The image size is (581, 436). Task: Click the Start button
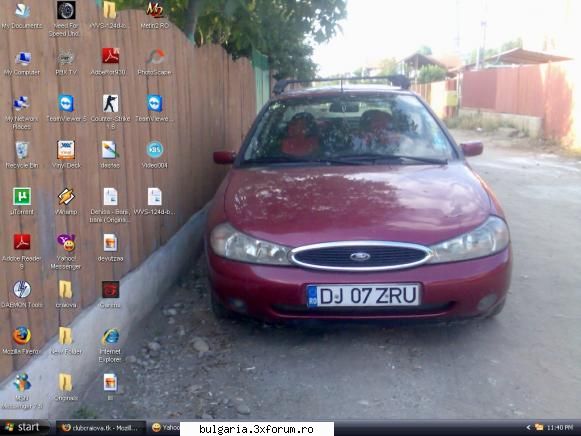point(24,427)
